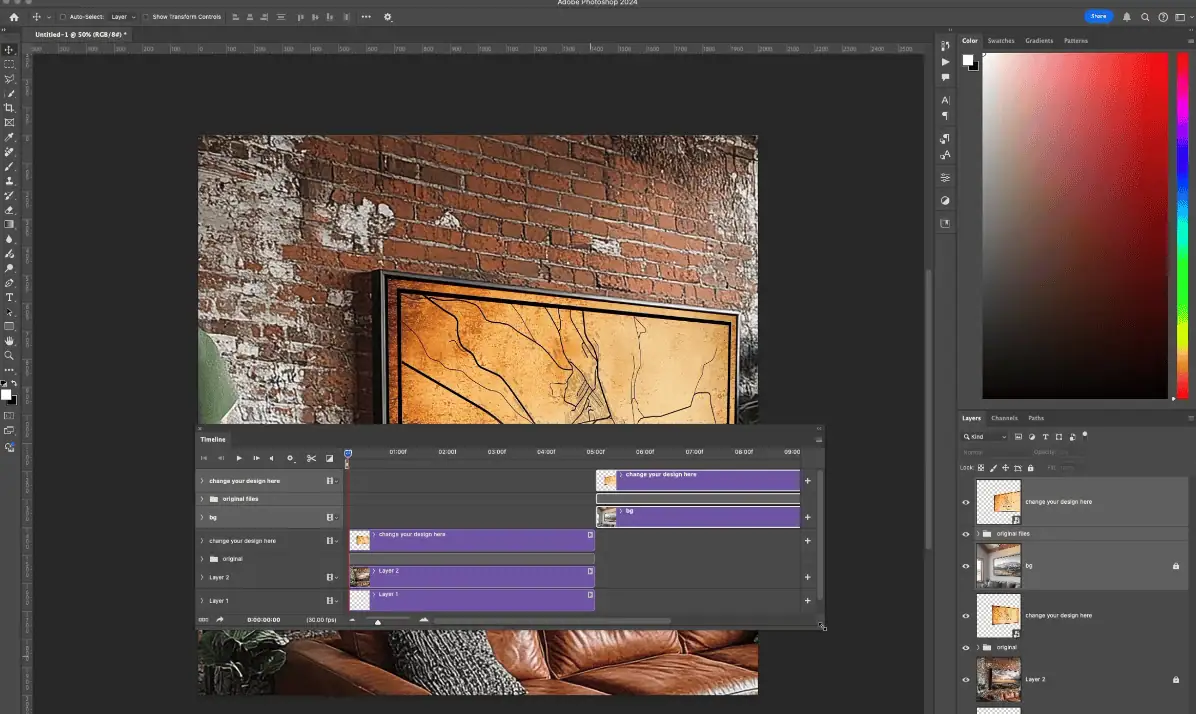Screen dimensions: 1196x714
Task: Click the Home icon in options bar
Action: click(x=13, y=17)
